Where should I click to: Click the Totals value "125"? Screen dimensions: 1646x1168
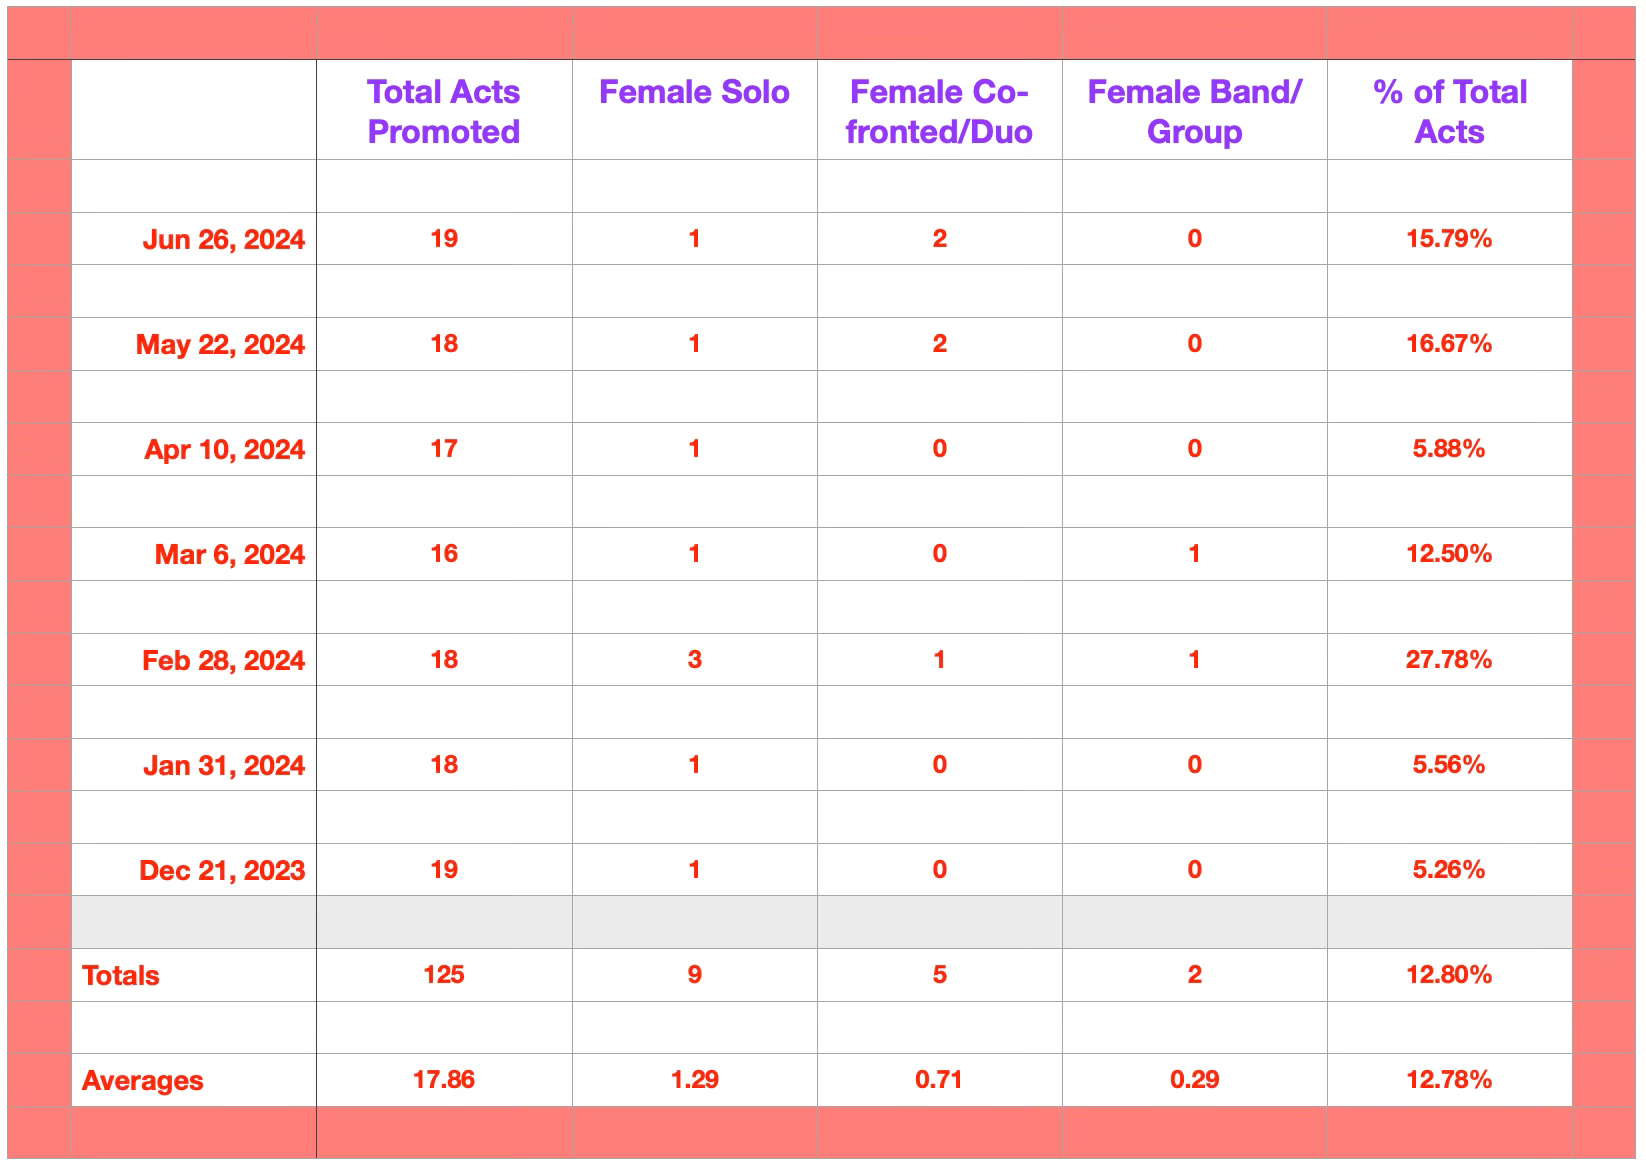pyautogui.click(x=444, y=974)
